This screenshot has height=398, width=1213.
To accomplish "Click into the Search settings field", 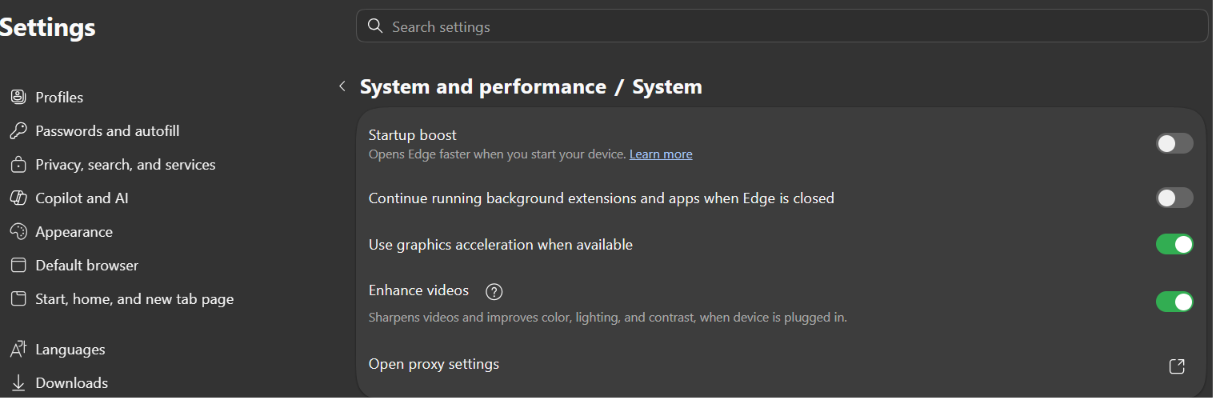I will pyautogui.click(x=782, y=26).
